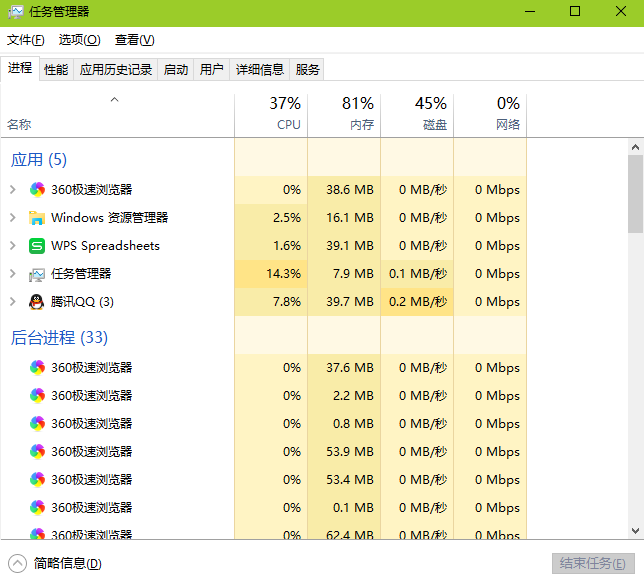Image resolution: width=644 pixels, height=587 pixels.
Task: Expand the 任务管理器 app row
Action: 13,274
